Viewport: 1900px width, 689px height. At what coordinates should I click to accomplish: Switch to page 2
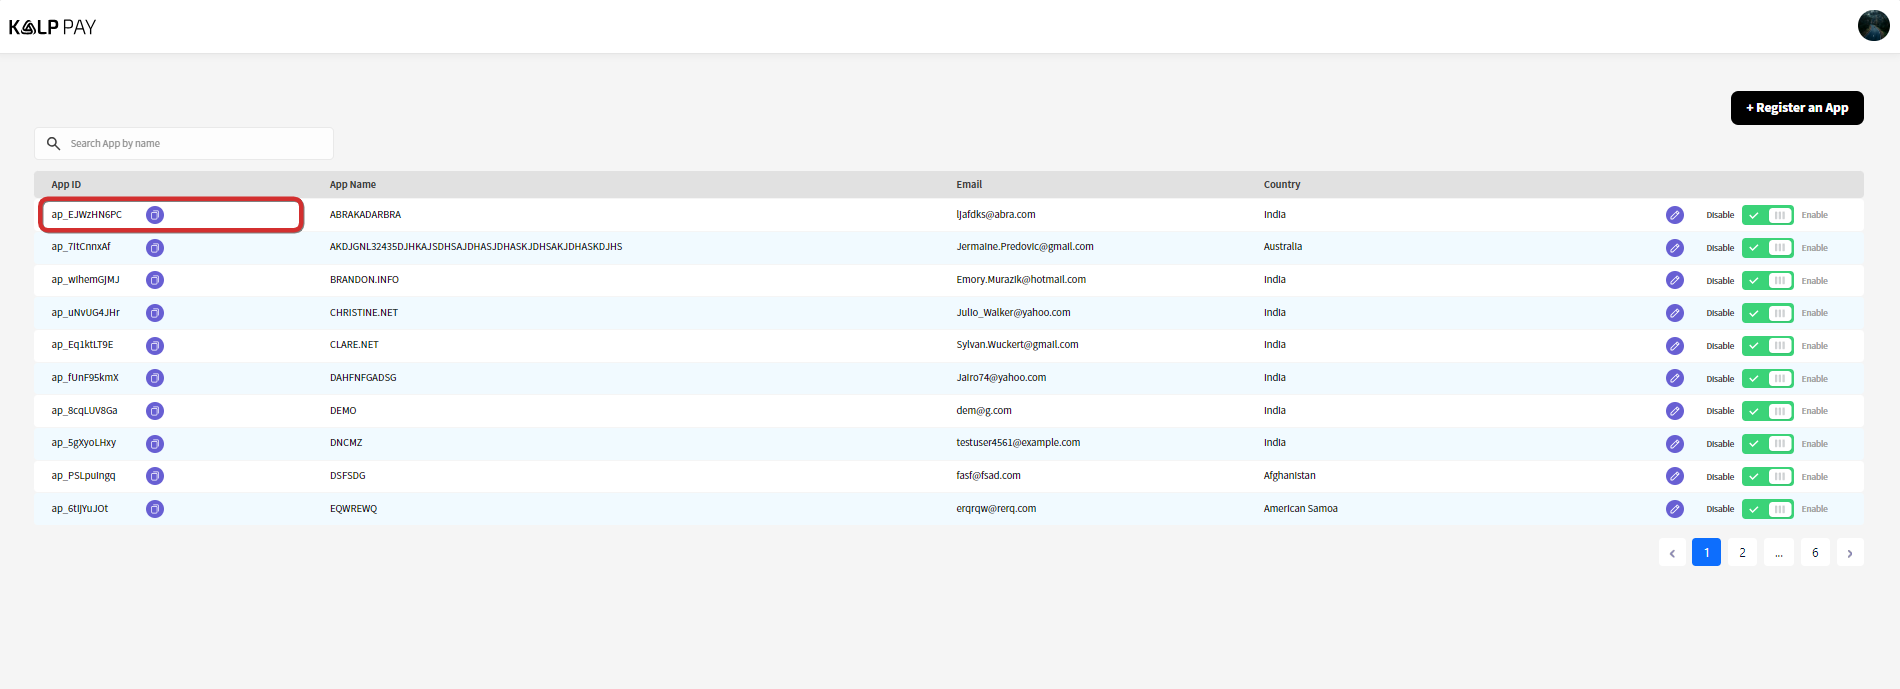pos(1742,553)
